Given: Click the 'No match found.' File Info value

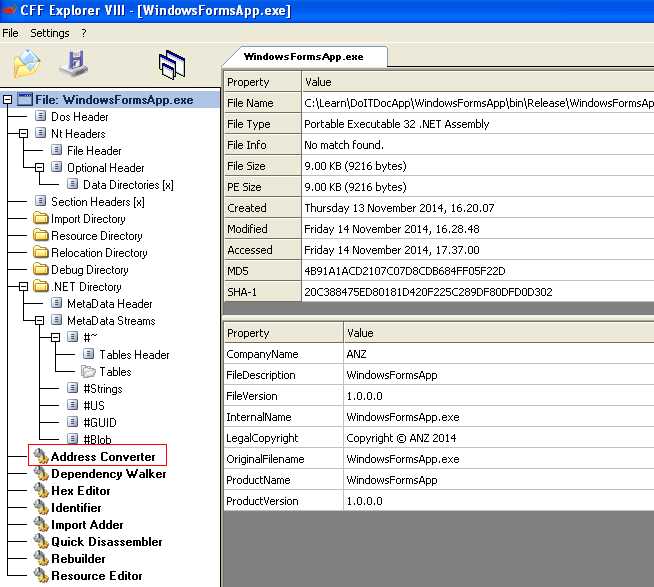Looking at the screenshot, I should click(478, 145).
